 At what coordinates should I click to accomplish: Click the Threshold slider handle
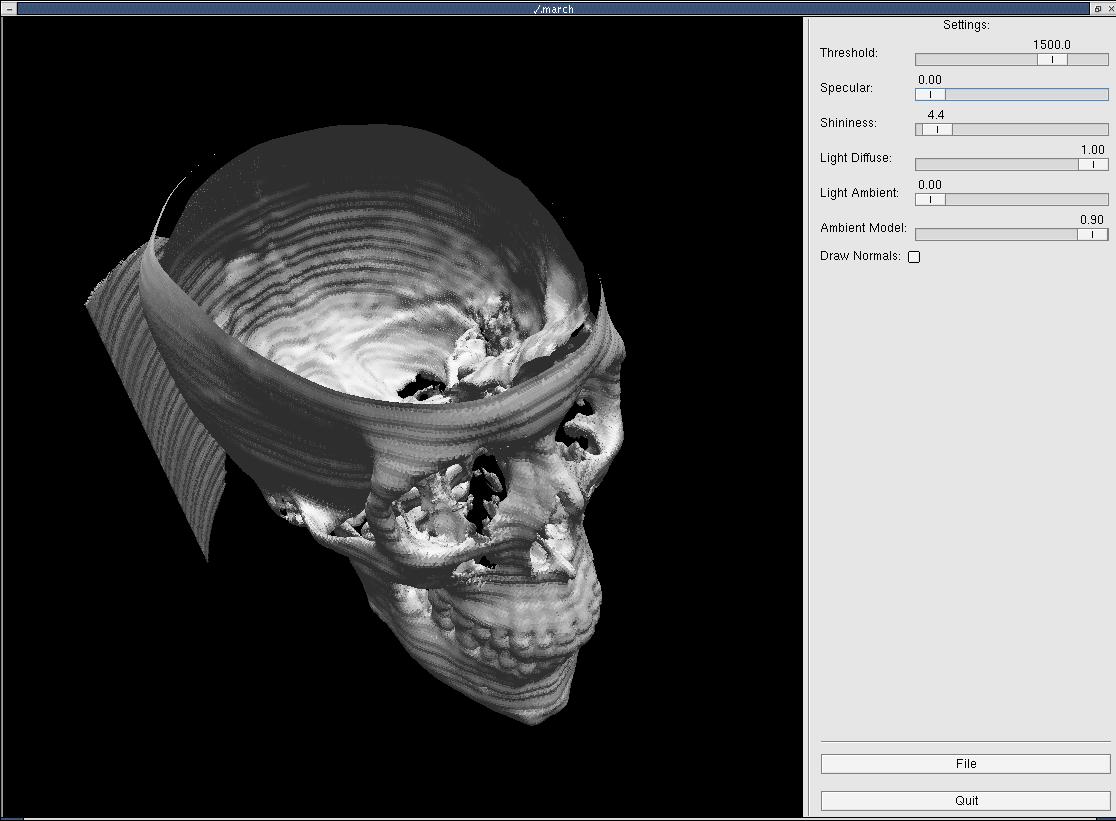click(1052, 60)
